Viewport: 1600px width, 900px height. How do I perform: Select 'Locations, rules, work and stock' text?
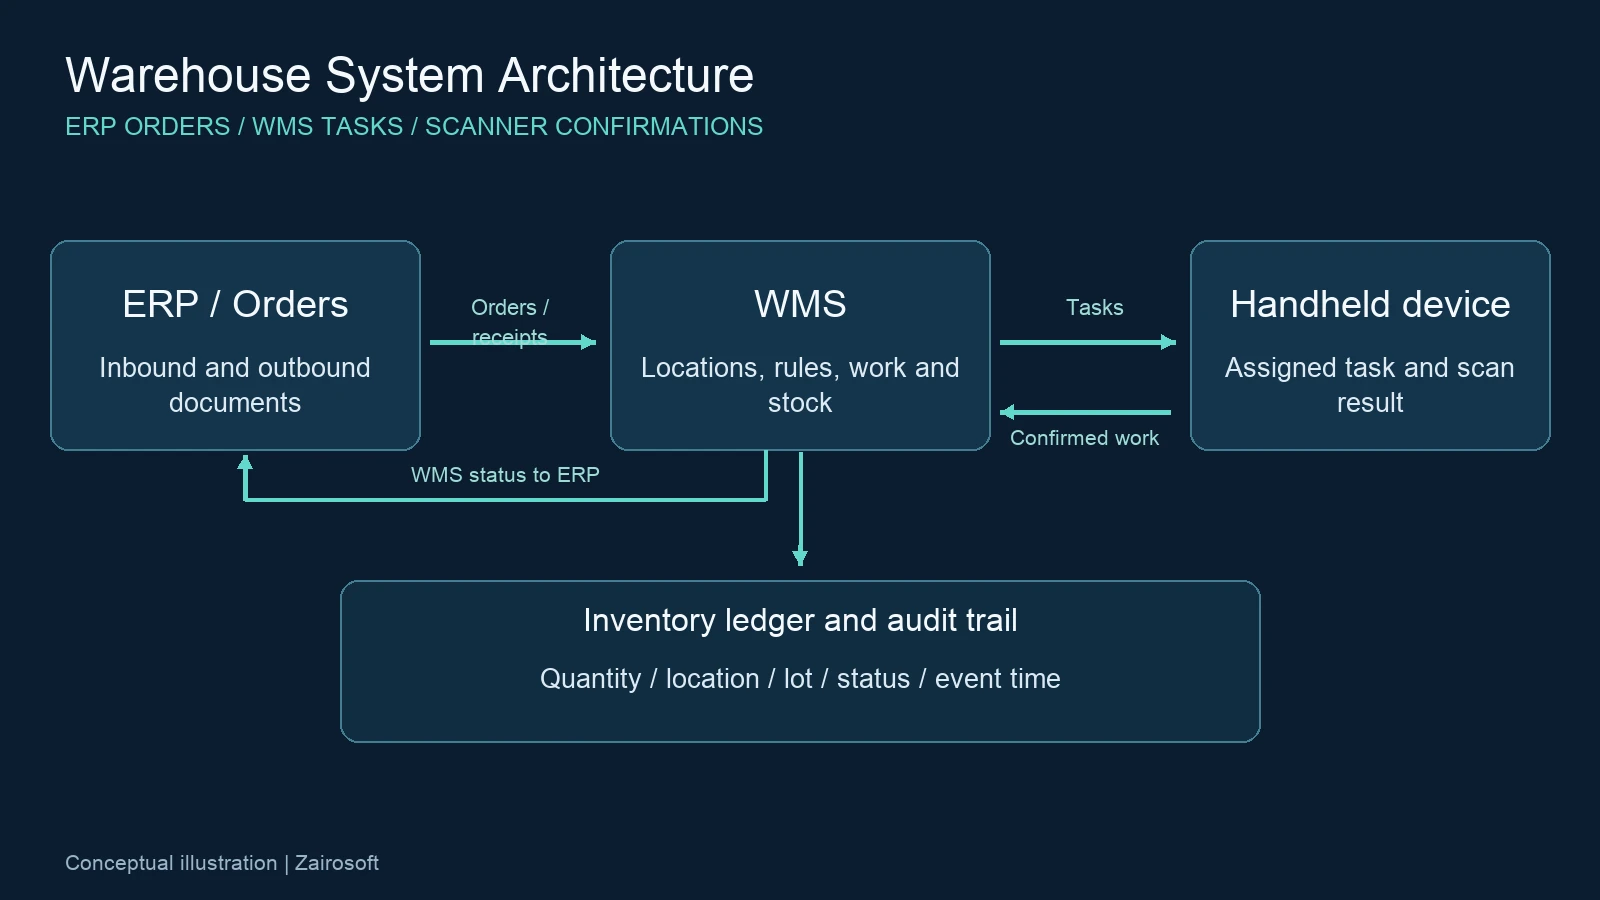(x=800, y=385)
